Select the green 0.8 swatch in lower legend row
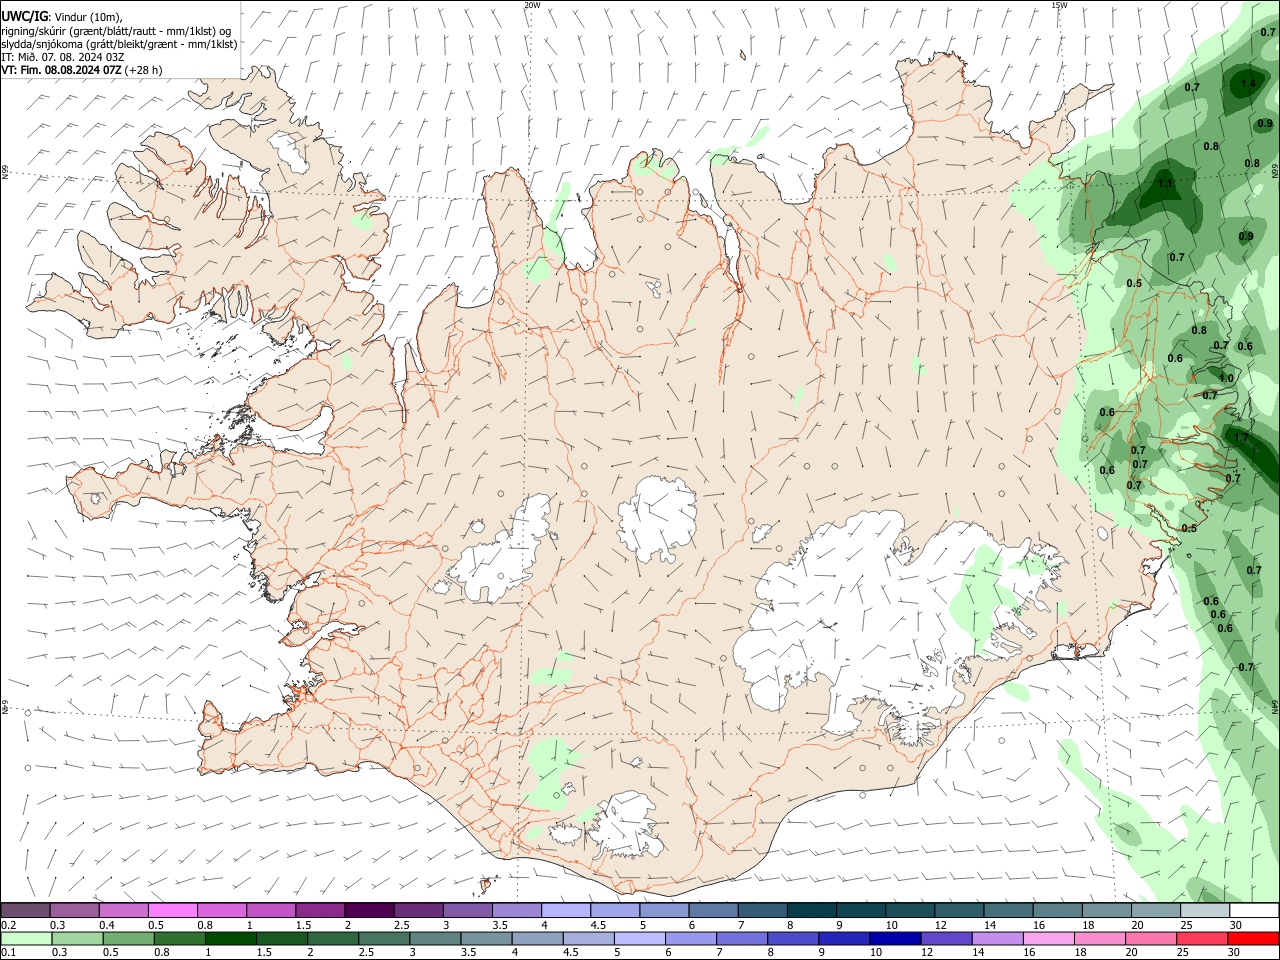The image size is (1280, 960). pyautogui.click(x=179, y=938)
